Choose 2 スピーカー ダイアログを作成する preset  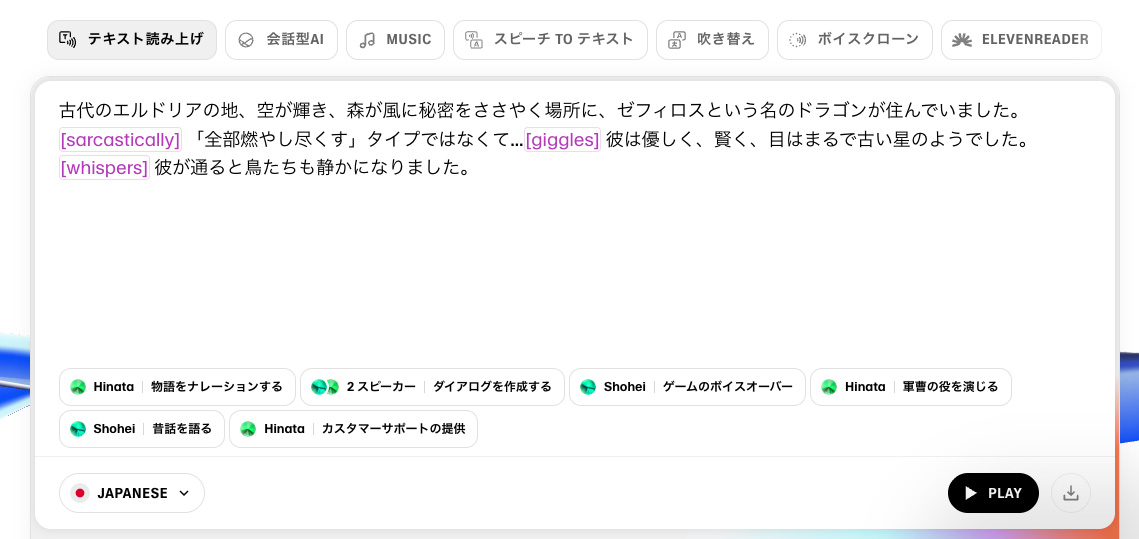tap(432, 386)
